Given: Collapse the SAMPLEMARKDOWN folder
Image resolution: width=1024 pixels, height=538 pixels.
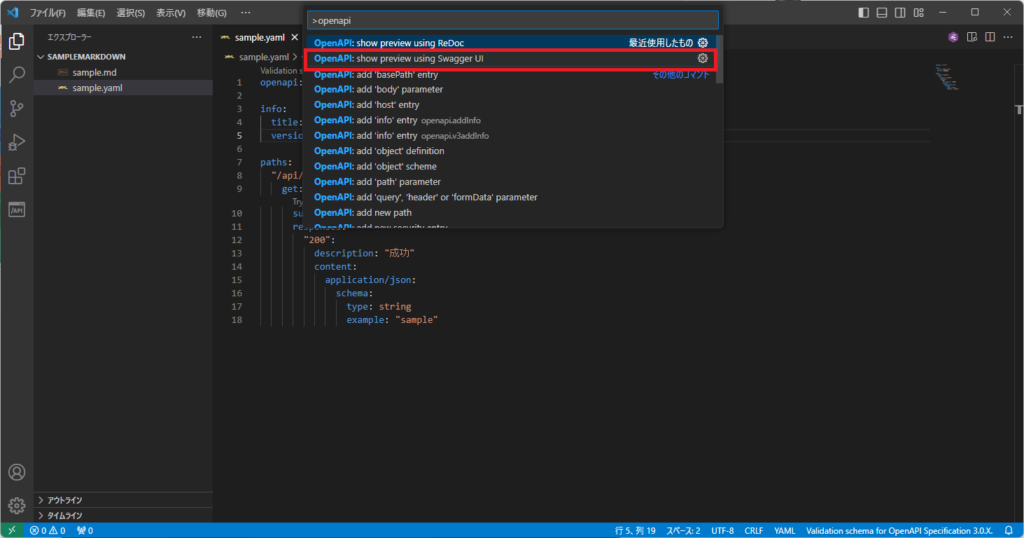Looking at the screenshot, I should coord(123,57).
